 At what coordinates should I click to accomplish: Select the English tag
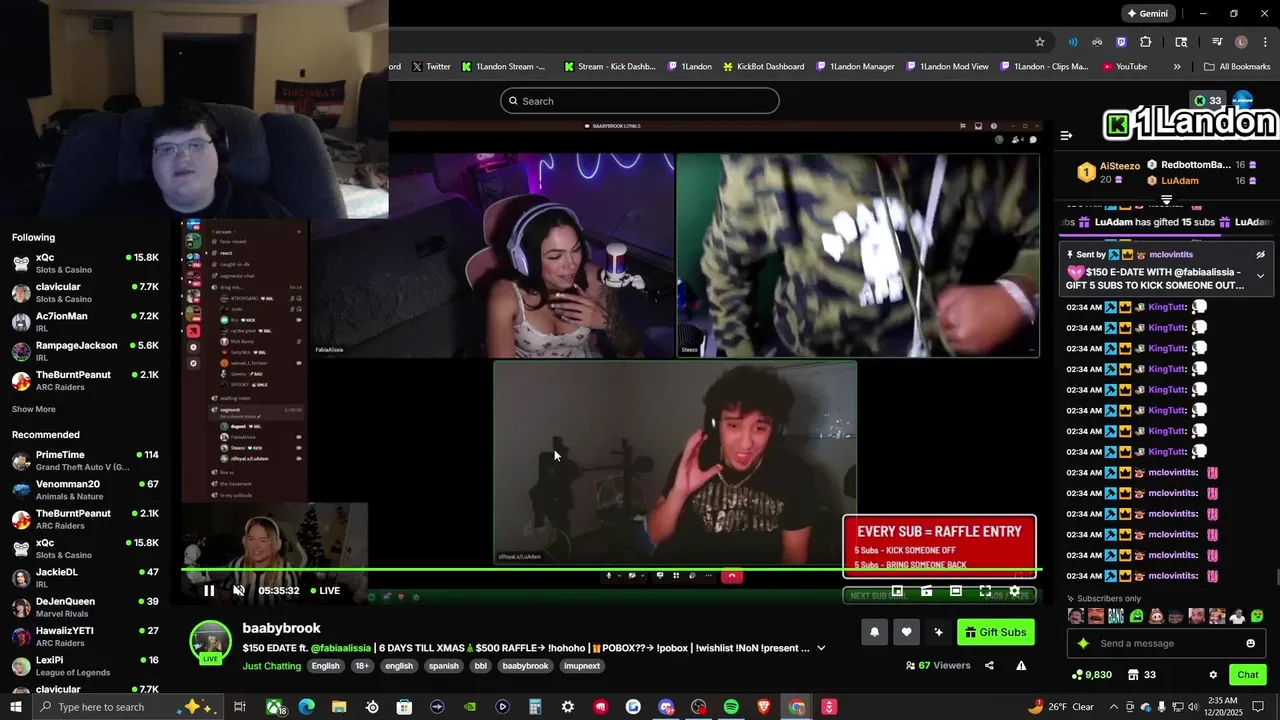click(x=325, y=666)
